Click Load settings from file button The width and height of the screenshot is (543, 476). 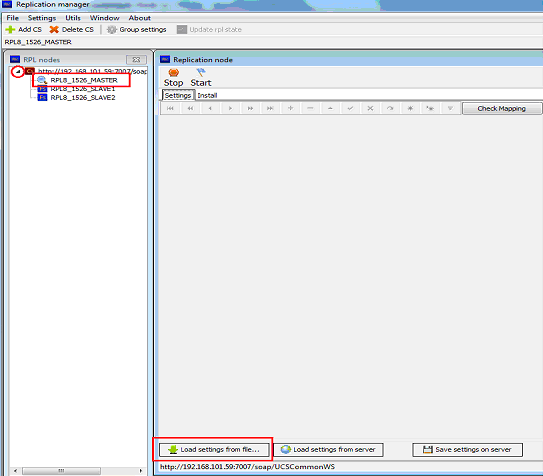pos(214,450)
